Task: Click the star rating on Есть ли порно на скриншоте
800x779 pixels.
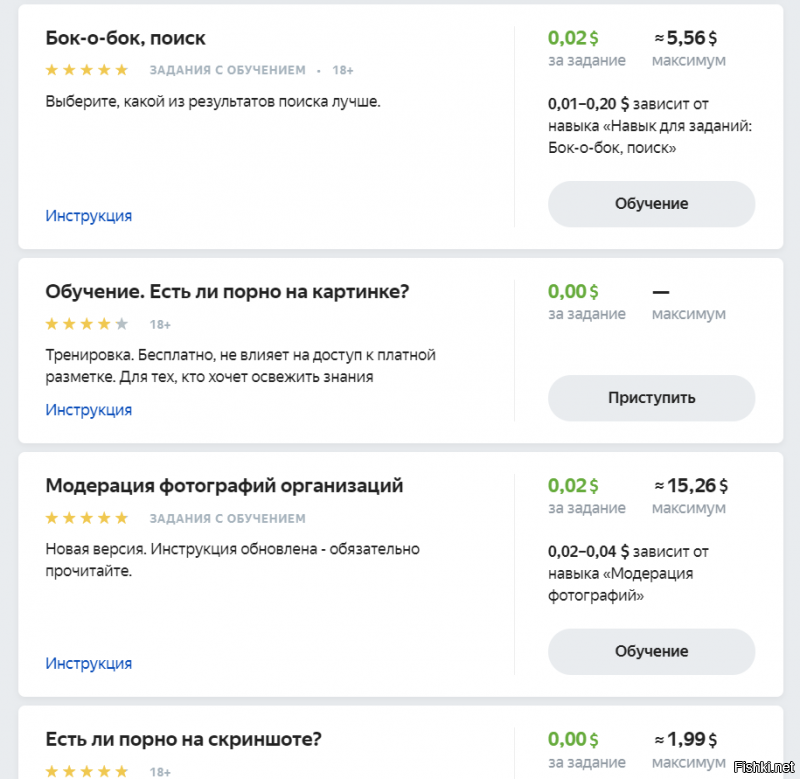Action: tap(87, 771)
